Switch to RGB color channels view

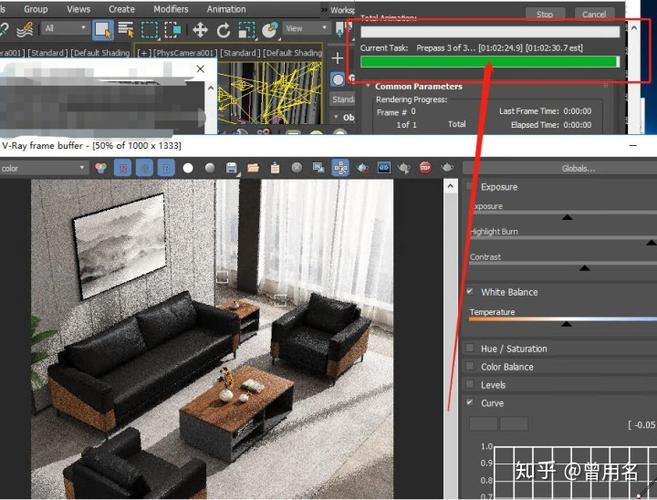(x=100, y=168)
